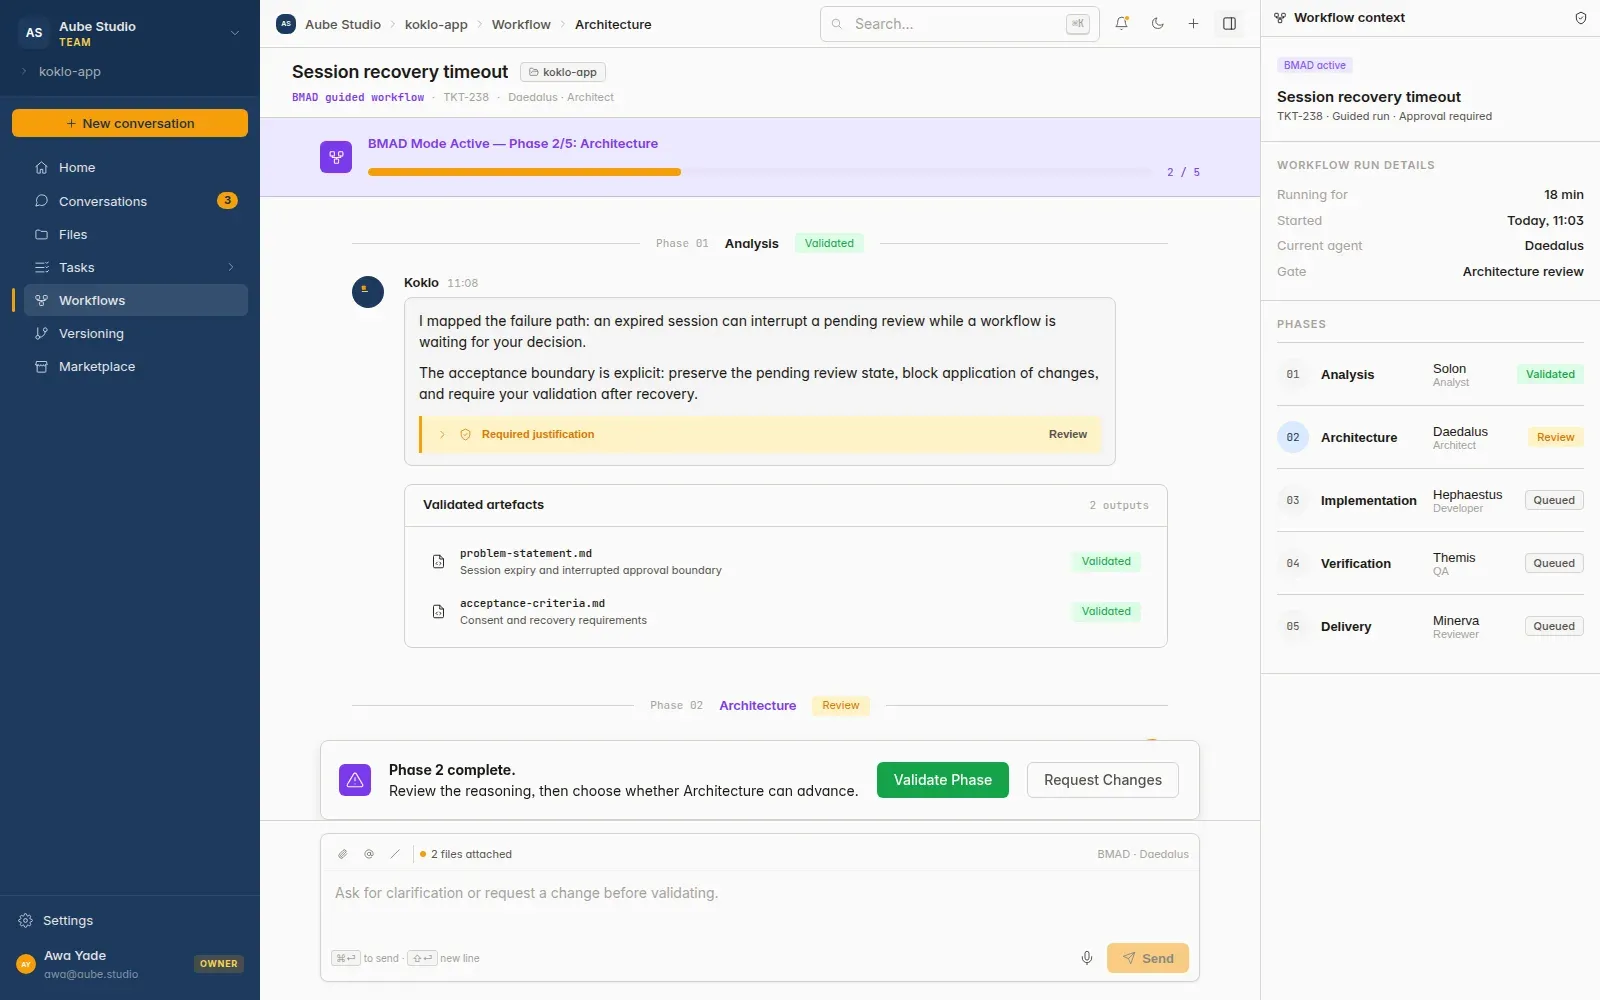Click the plus icon in top bar
This screenshot has width=1600, height=1000.
click(x=1193, y=24)
